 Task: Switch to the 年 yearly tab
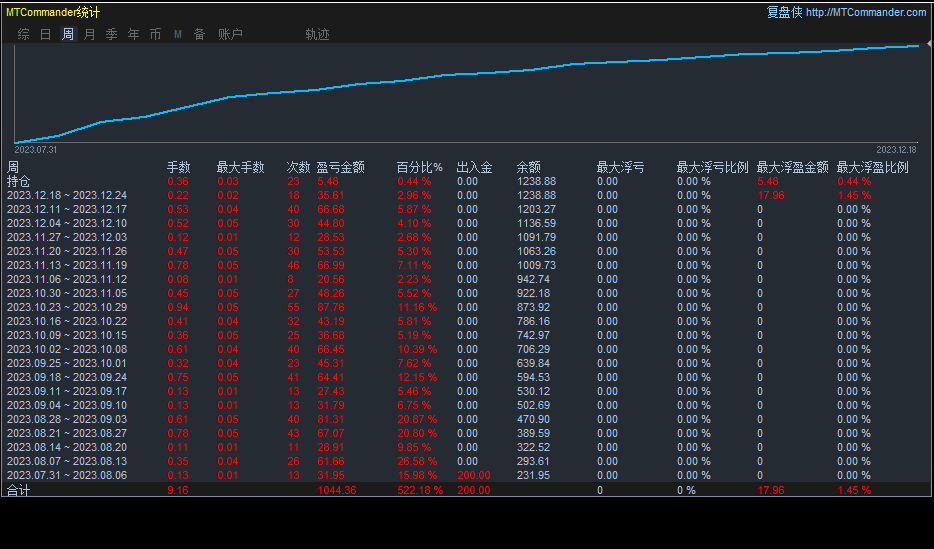click(133, 35)
